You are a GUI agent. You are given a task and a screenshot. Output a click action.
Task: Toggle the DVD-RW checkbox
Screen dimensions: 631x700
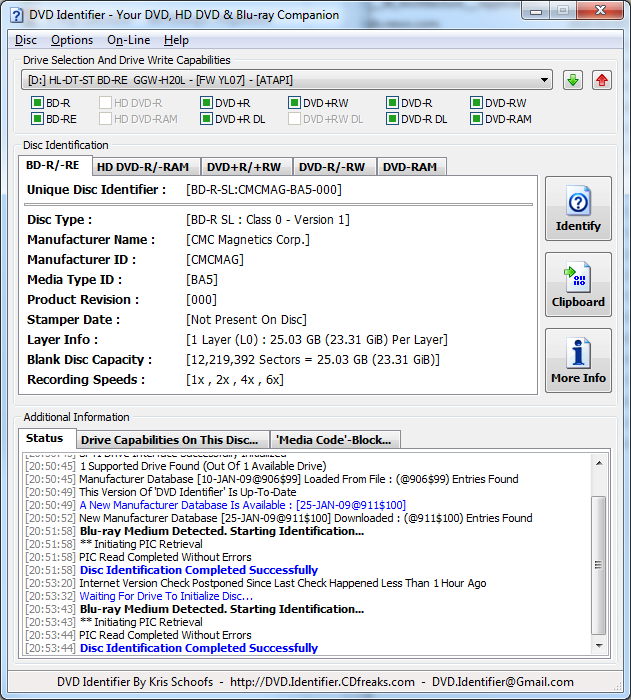click(x=476, y=103)
